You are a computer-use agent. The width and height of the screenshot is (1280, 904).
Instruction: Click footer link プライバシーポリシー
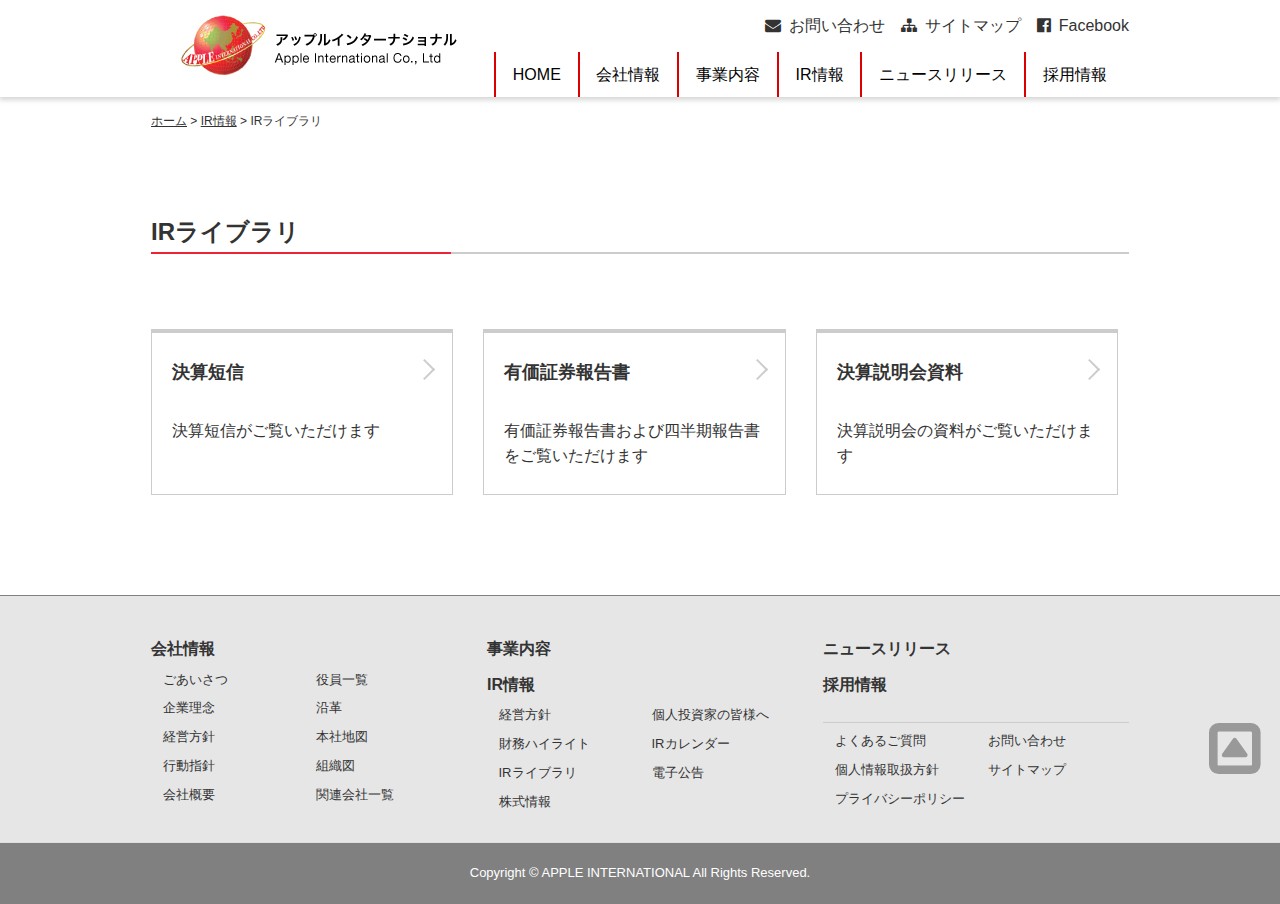click(900, 799)
